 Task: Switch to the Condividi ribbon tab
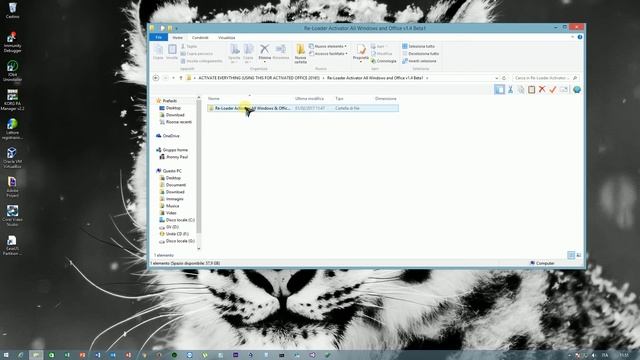200,38
